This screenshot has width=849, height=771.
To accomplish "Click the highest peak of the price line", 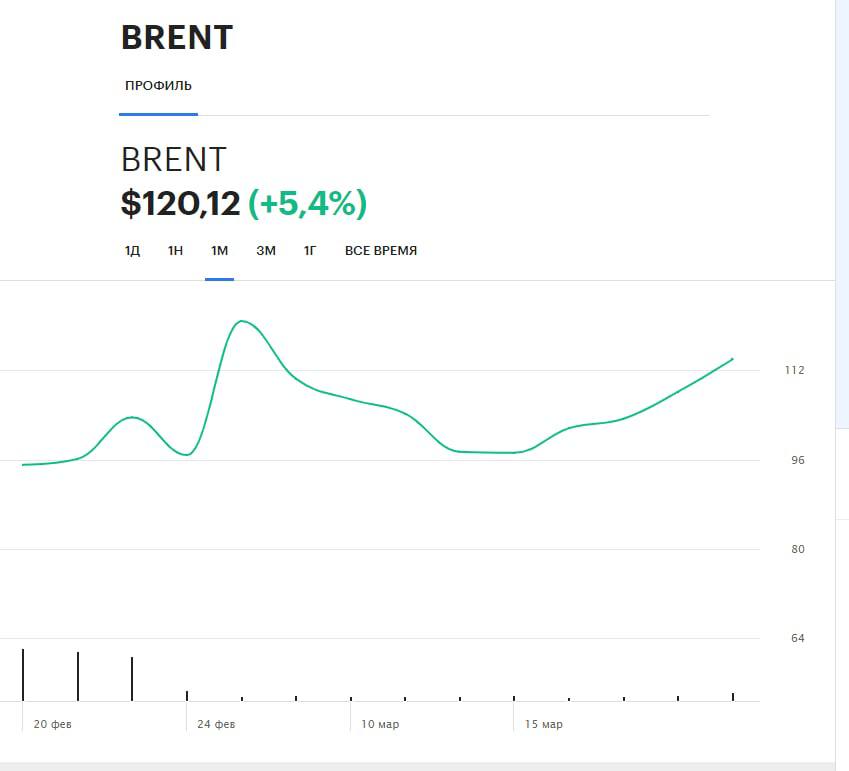I will (x=241, y=321).
